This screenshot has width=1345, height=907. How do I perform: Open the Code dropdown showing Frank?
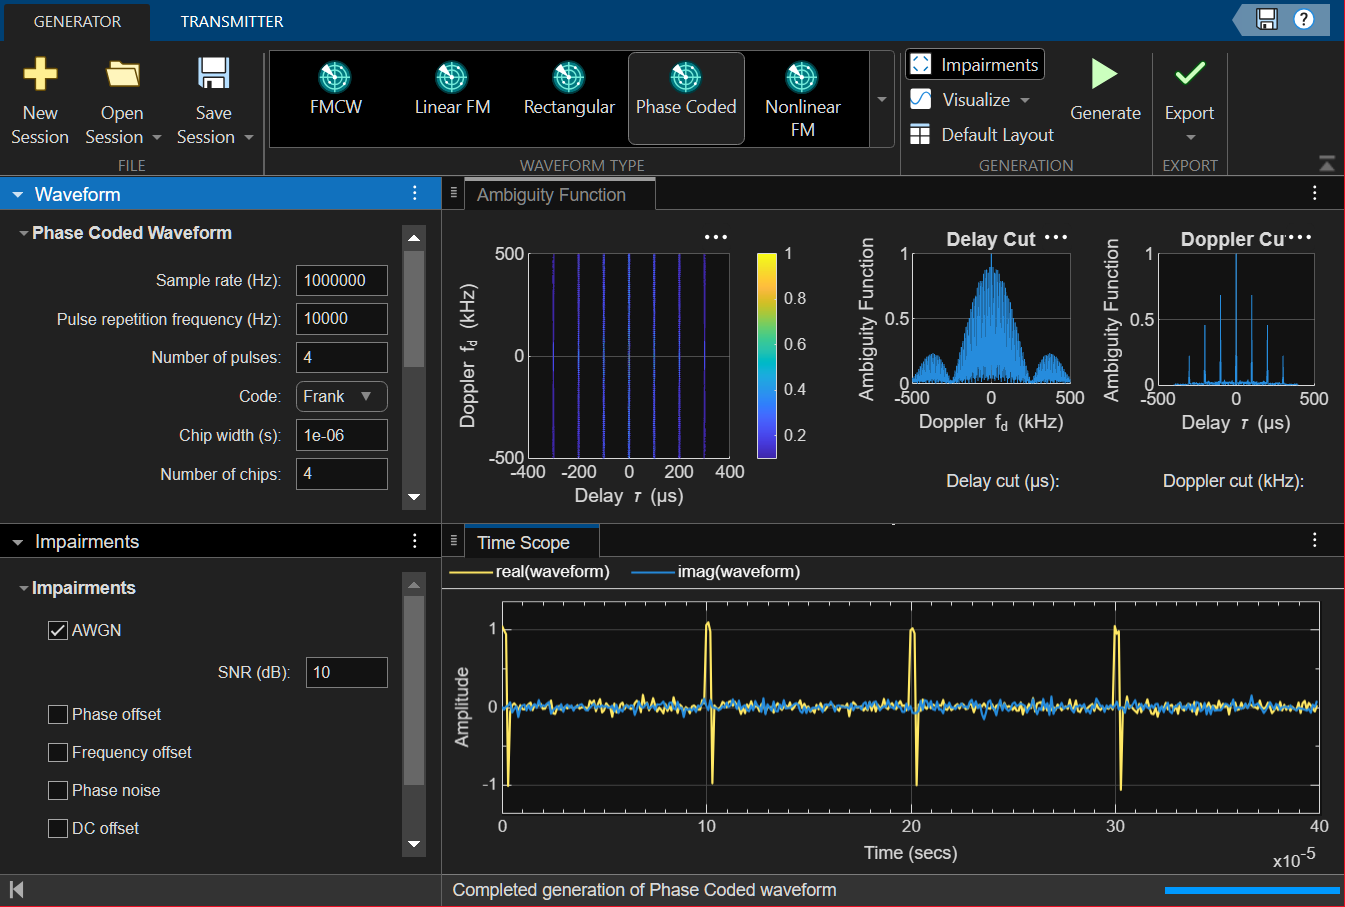[341, 397]
